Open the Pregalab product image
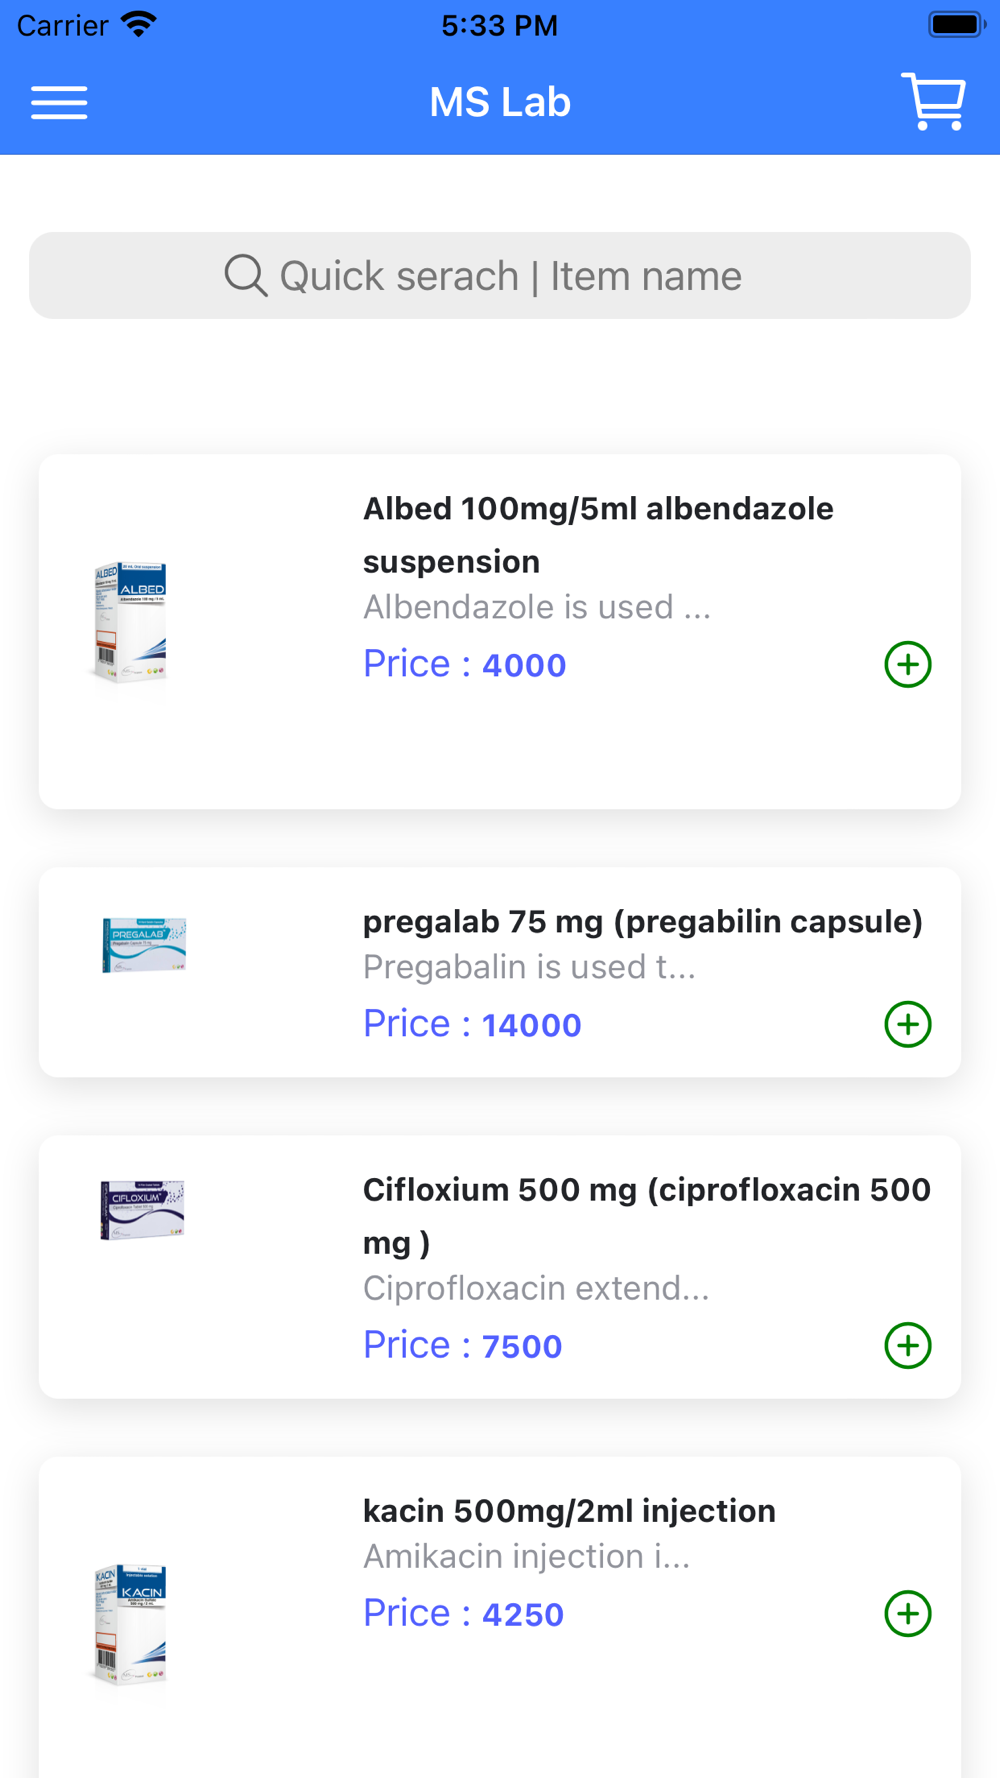The image size is (1000, 1778). pyautogui.click(x=144, y=944)
